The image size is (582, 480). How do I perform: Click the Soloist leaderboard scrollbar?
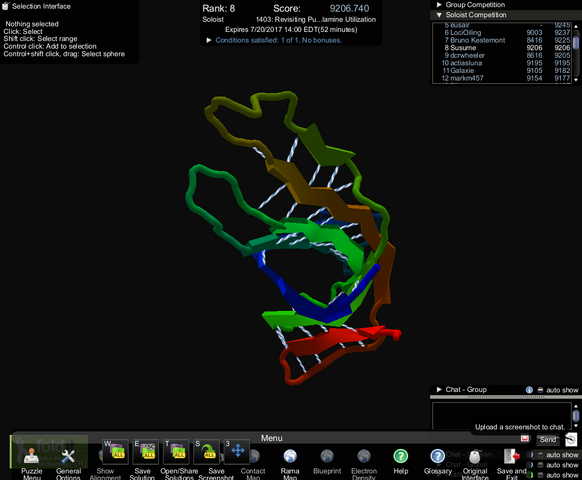(576, 52)
